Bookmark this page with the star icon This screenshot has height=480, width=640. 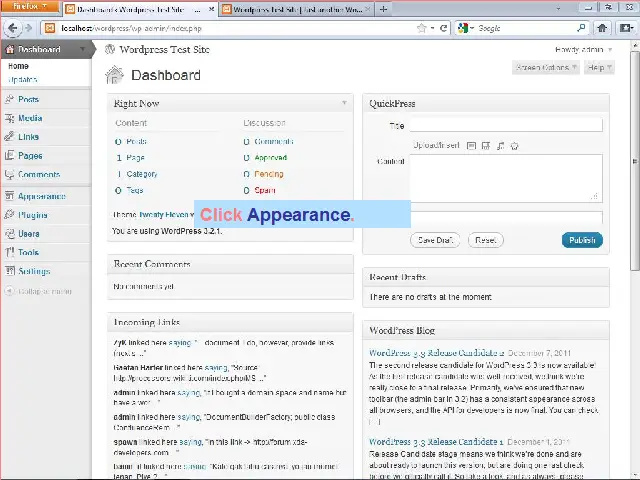(x=422, y=28)
